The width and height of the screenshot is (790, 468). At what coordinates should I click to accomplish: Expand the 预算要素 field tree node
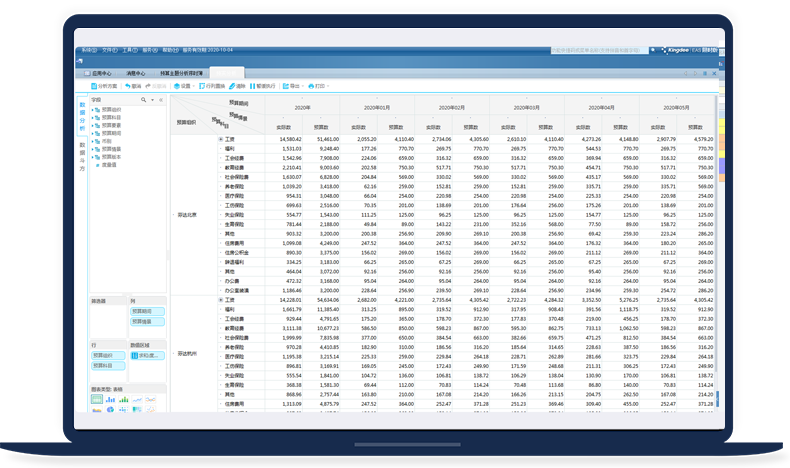(93, 125)
